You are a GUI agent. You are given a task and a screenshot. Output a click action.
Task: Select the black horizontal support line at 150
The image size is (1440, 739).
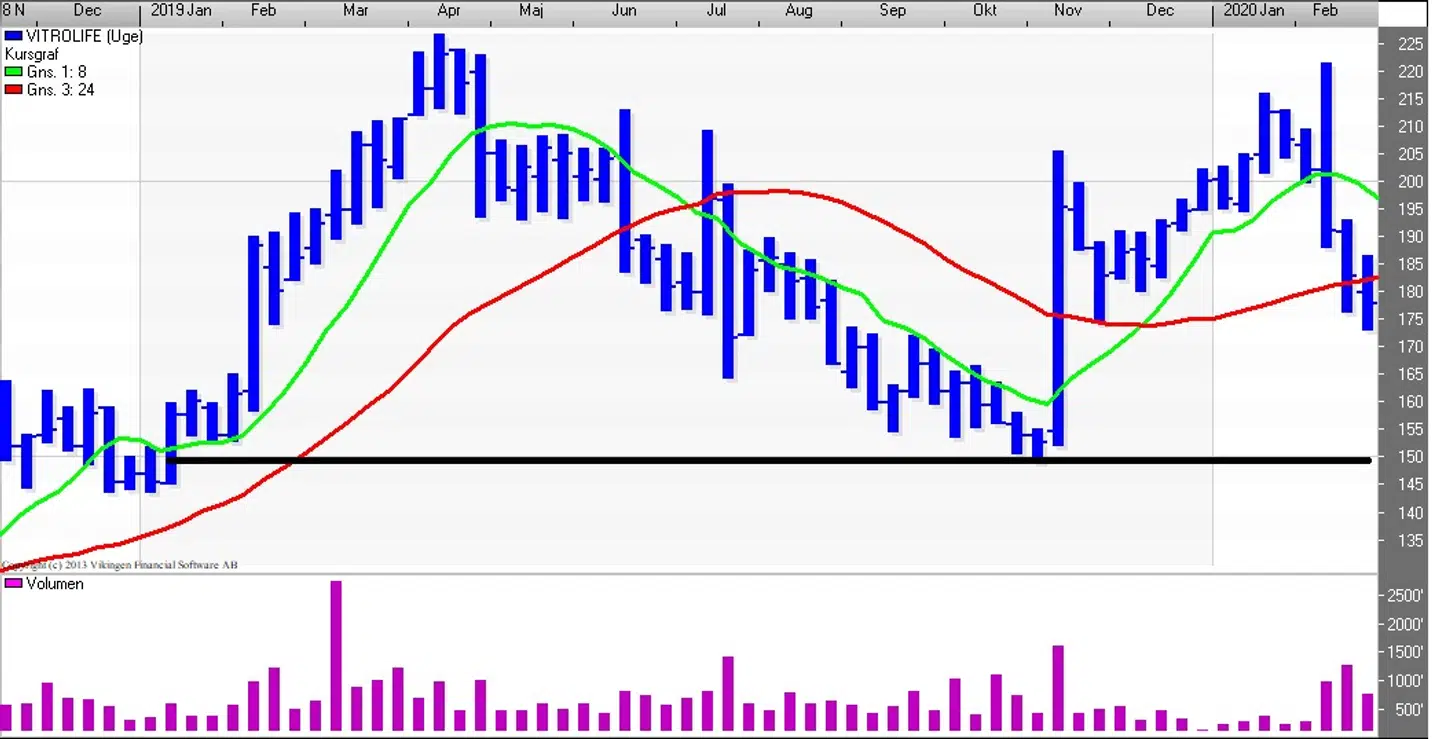(700, 460)
